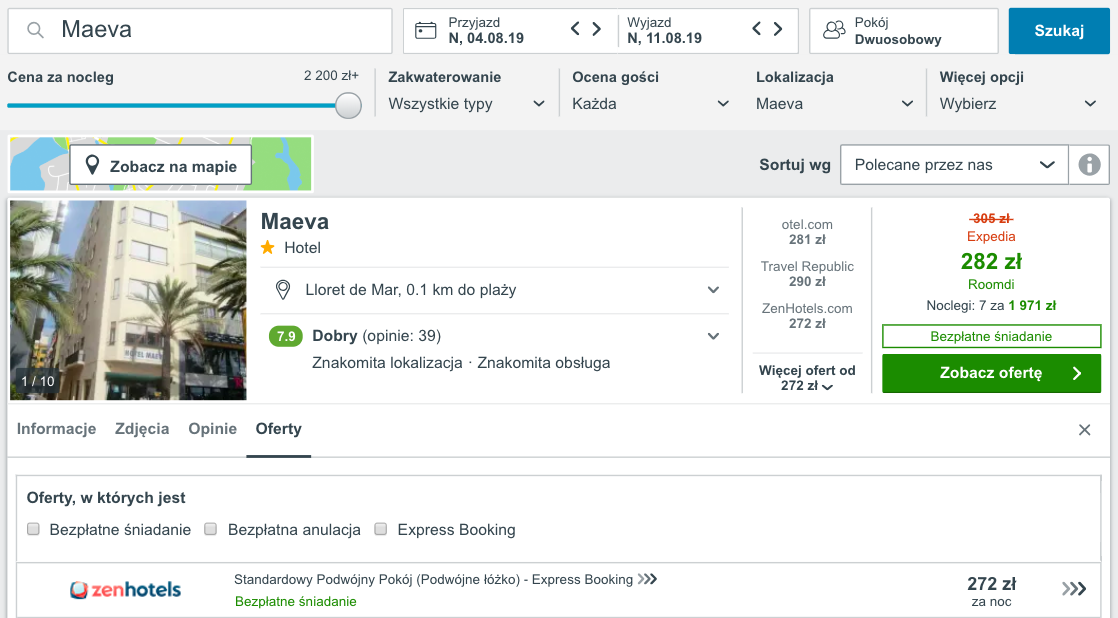
Task: Click the calendar icon beside Przyjazd
Action: click(426, 31)
